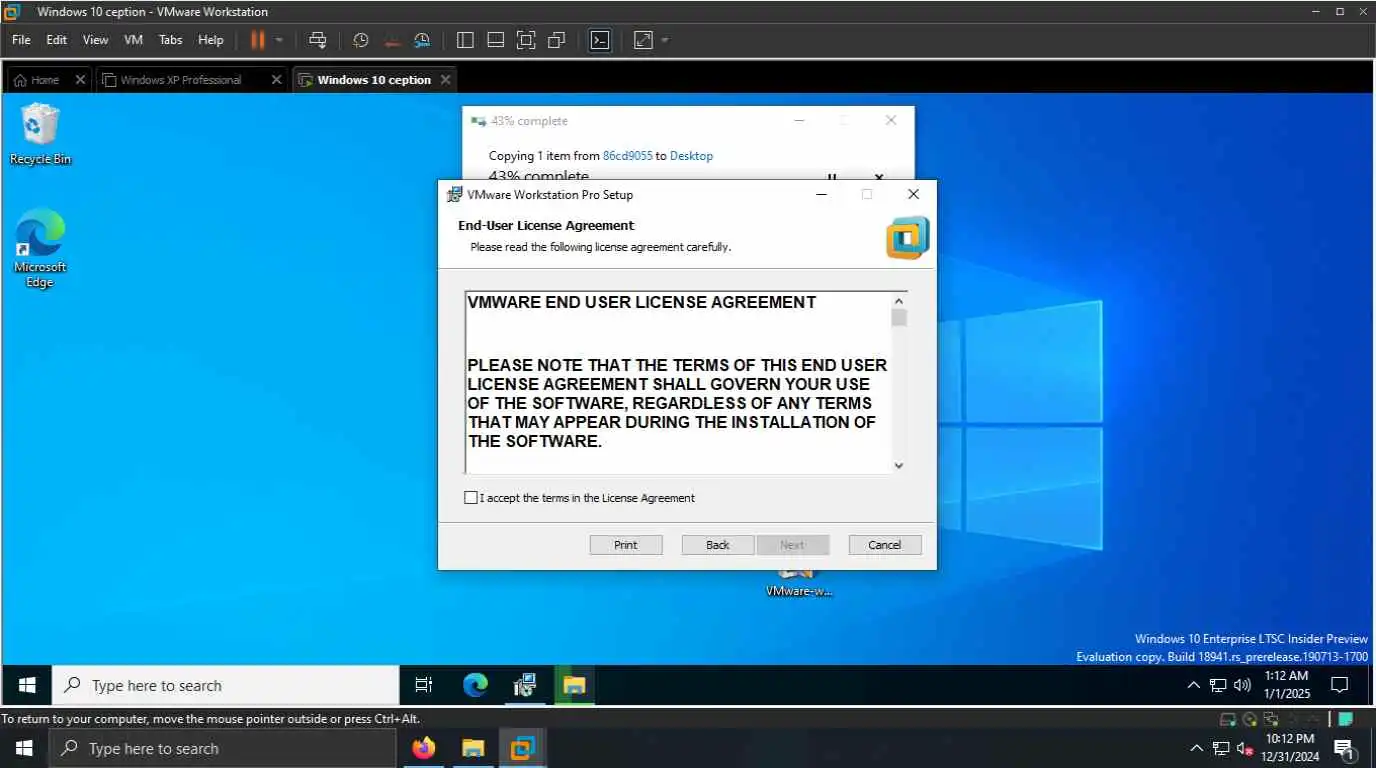This screenshot has height=768, width=1376.
Task: Open the power options dropdown arrow beside the pause icon
Action: (x=279, y=40)
